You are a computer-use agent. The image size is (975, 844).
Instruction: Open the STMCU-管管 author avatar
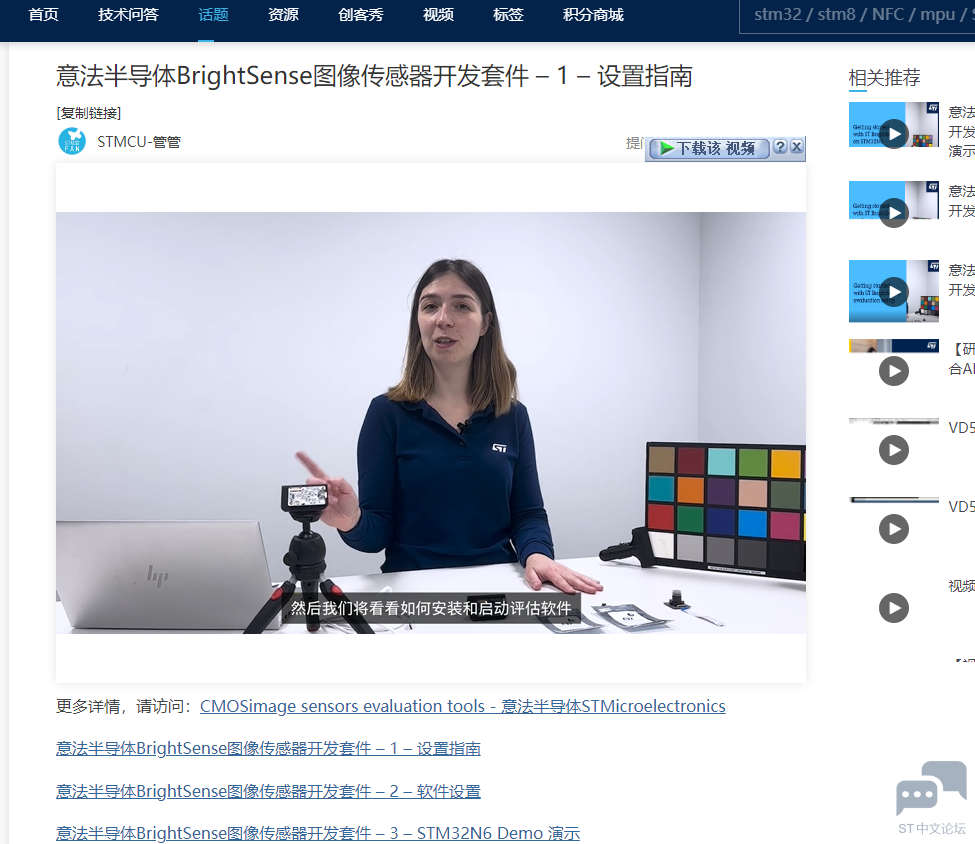click(x=72, y=141)
